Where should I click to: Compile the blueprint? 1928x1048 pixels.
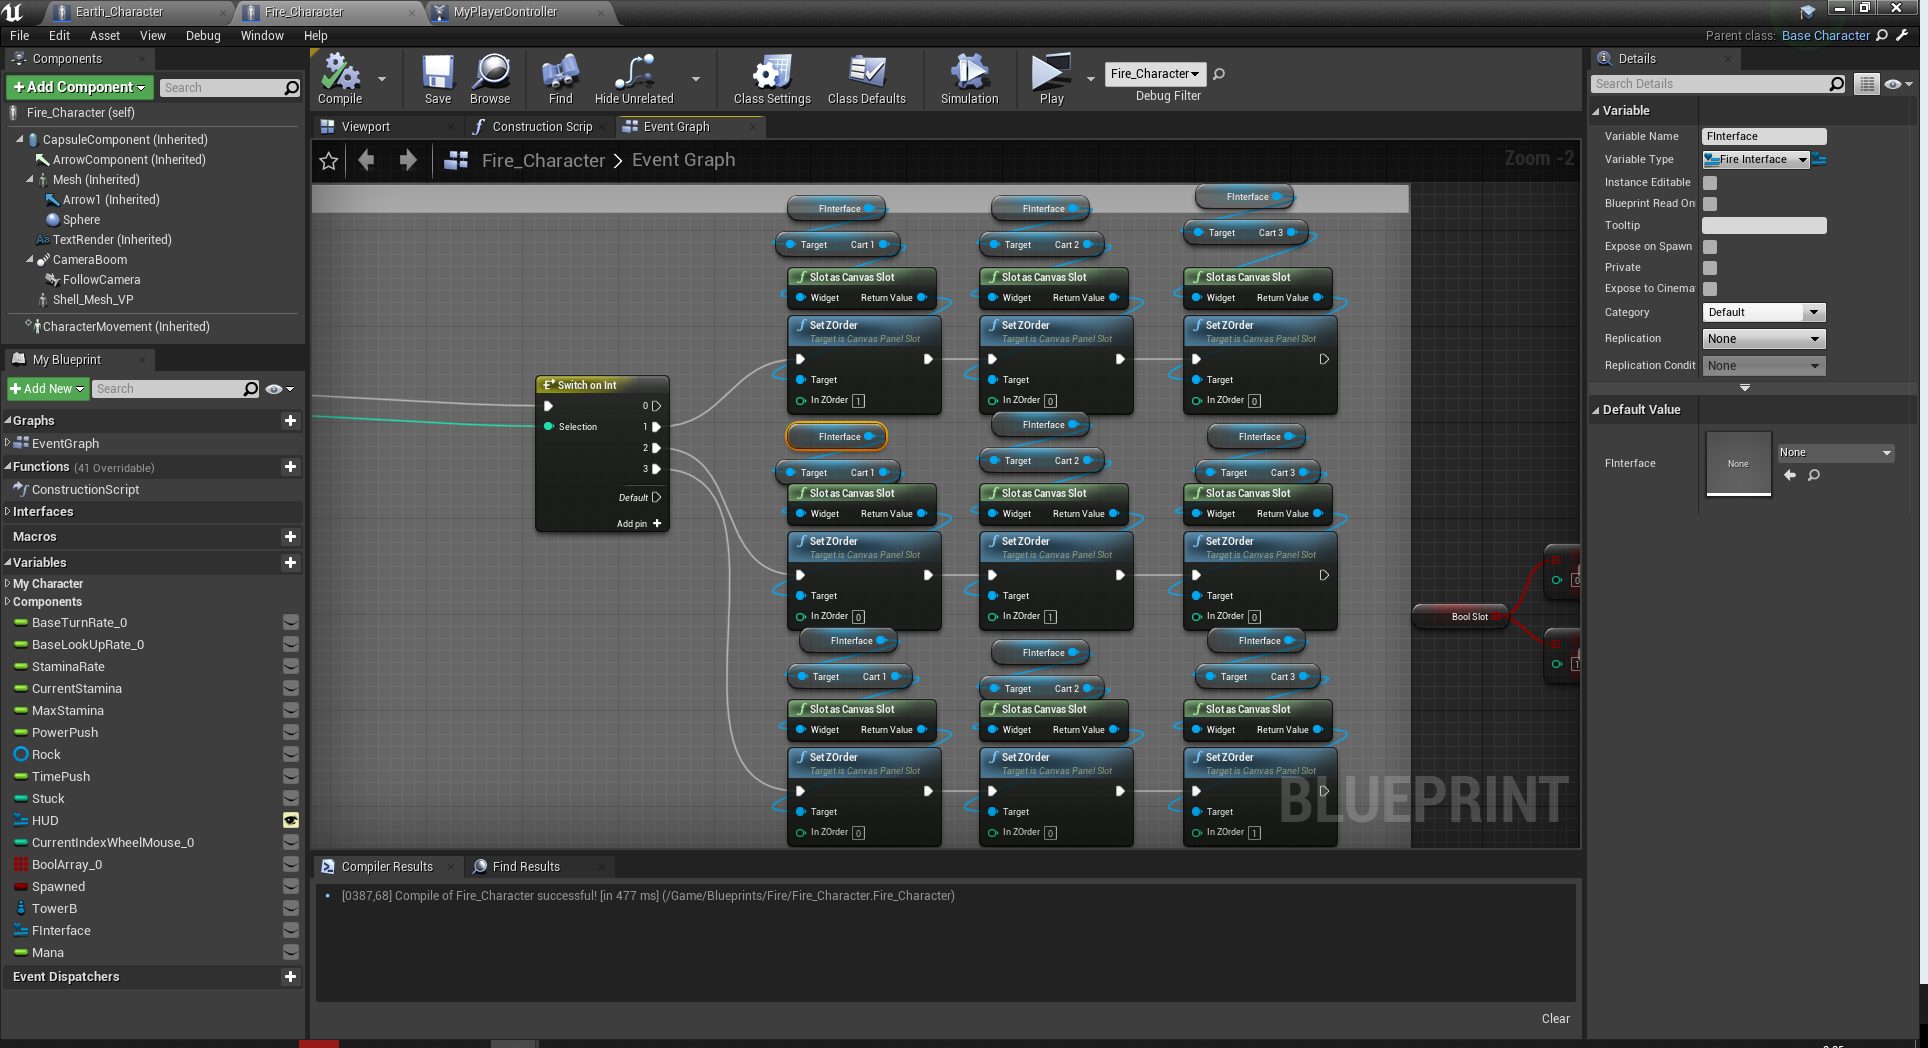[340, 79]
